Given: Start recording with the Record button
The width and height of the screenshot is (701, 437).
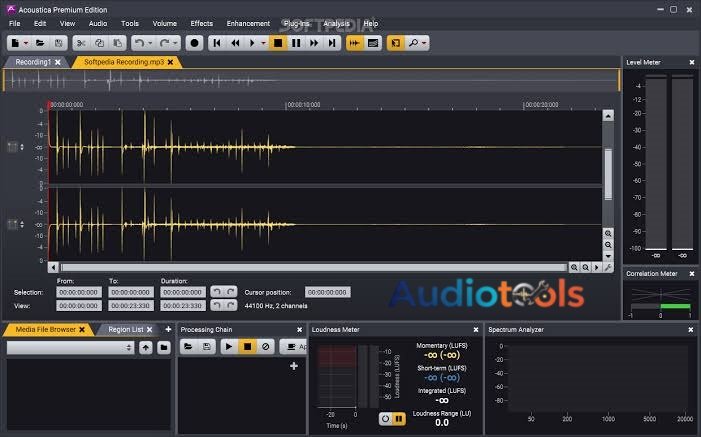Looking at the screenshot, I should (194, 43).
